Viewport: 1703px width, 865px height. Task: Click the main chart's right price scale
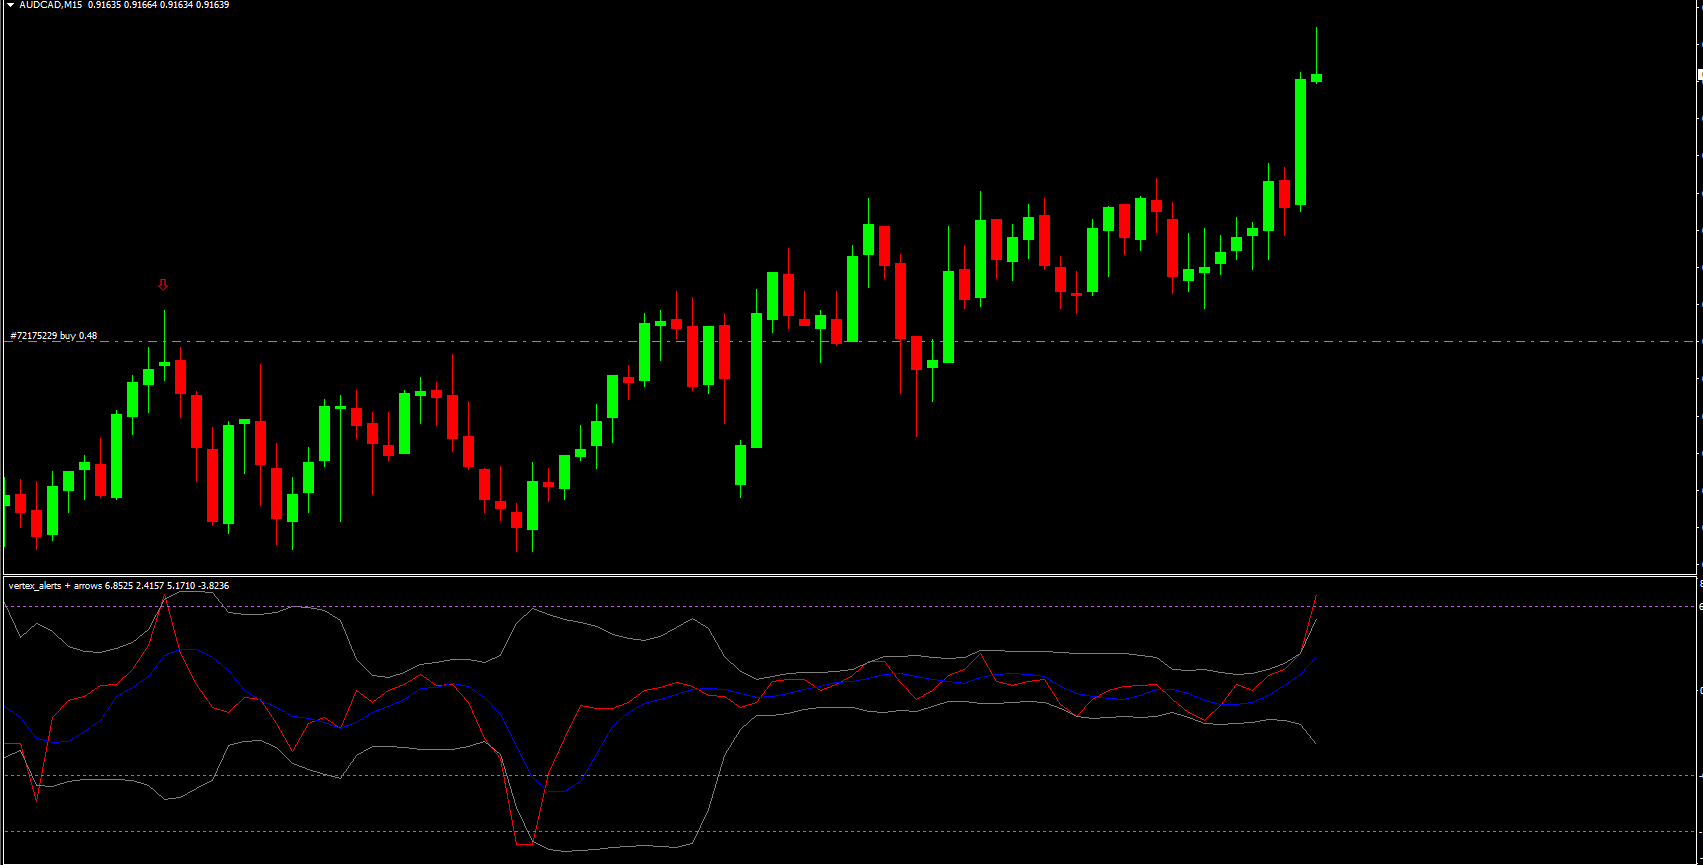click(1700, 300)
